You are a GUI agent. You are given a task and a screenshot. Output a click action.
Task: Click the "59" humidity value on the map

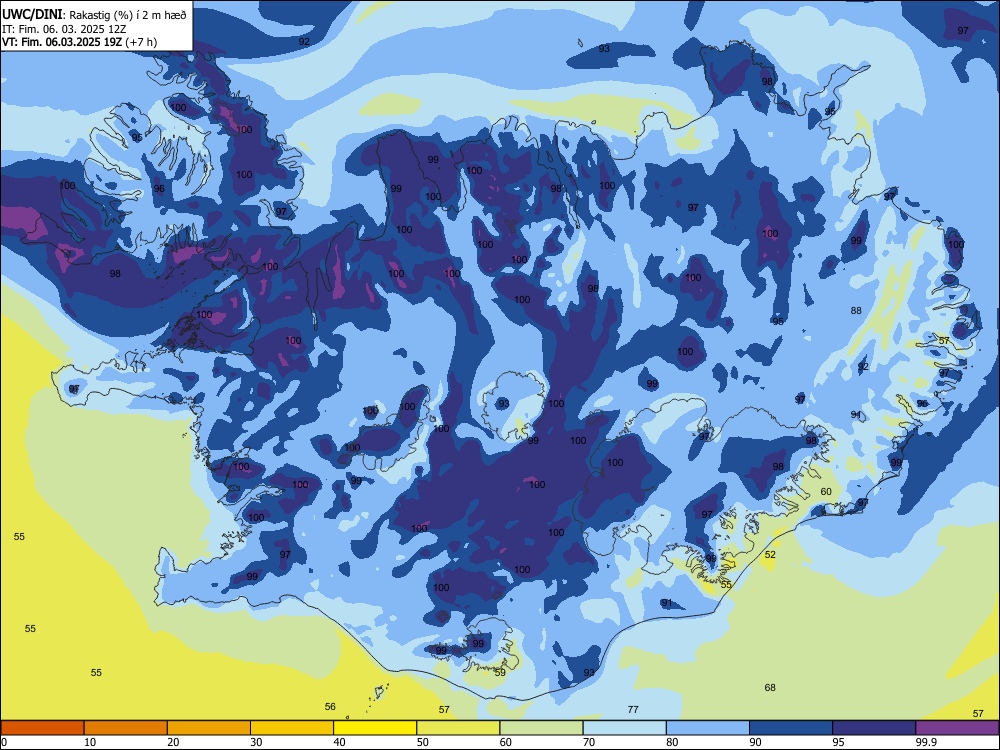pyautogui.click(x=500, y=672)
